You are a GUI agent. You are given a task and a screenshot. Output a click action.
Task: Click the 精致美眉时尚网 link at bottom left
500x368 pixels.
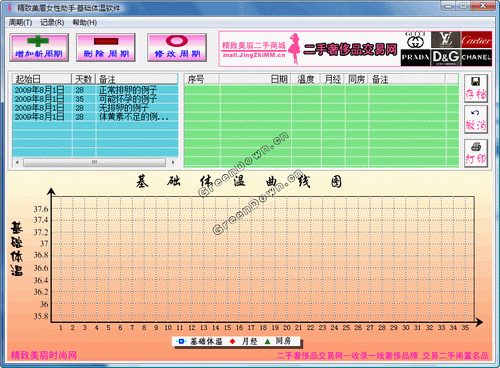click(44, 355)
